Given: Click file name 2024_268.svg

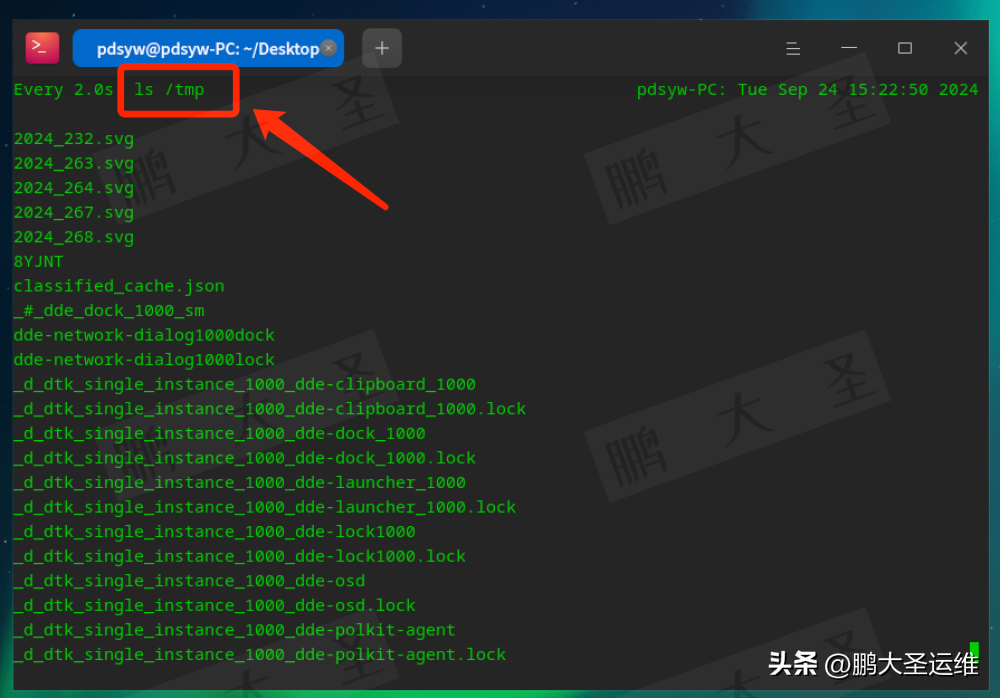Looking at the screenshot, I should click(74, 237).
